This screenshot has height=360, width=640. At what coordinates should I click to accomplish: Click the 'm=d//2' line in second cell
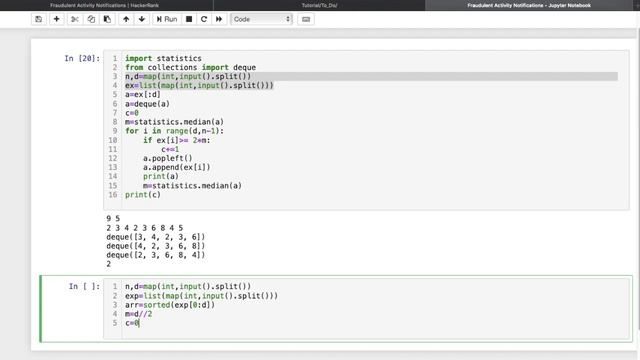click(138, 314)
